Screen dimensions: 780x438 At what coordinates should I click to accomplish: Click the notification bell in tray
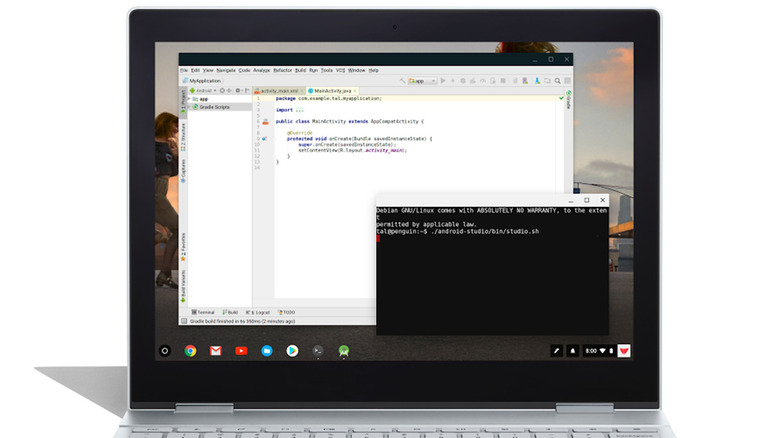[x=573, y=351]
